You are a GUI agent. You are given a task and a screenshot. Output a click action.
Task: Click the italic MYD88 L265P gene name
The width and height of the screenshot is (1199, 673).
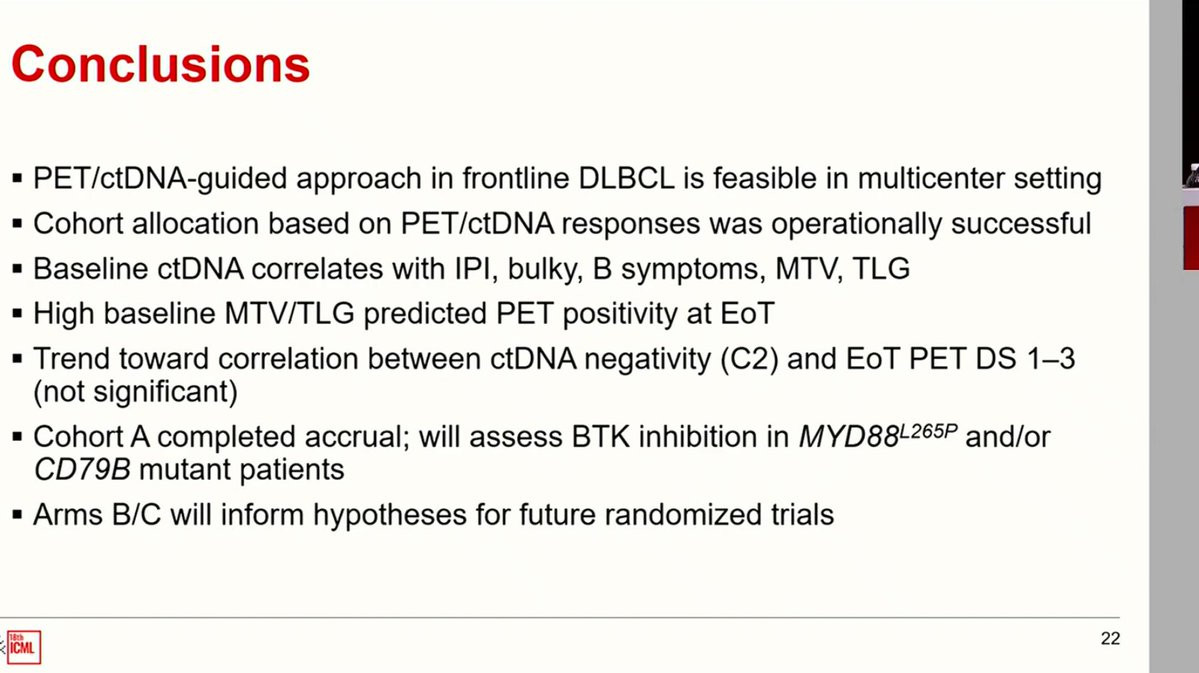coord(878,435)
